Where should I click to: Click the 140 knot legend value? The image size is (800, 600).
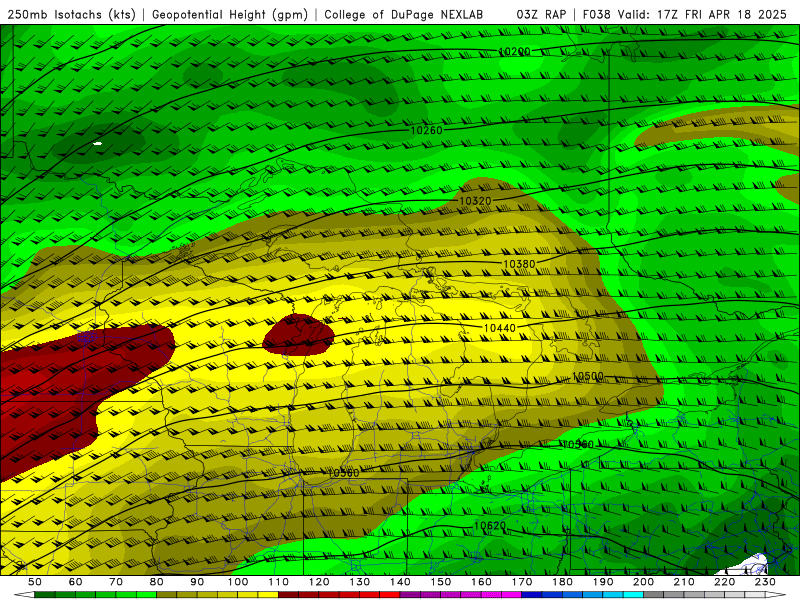(400, 582)
